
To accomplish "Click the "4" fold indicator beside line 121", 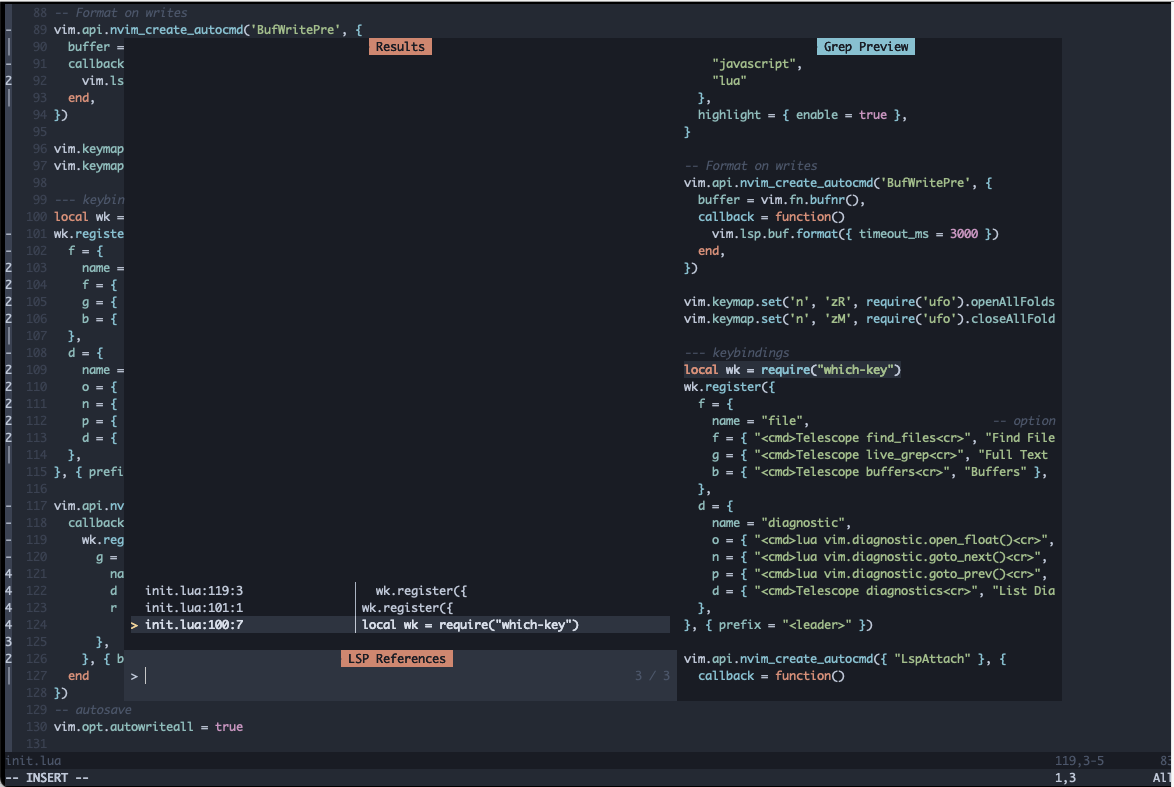I will (6, 573).
